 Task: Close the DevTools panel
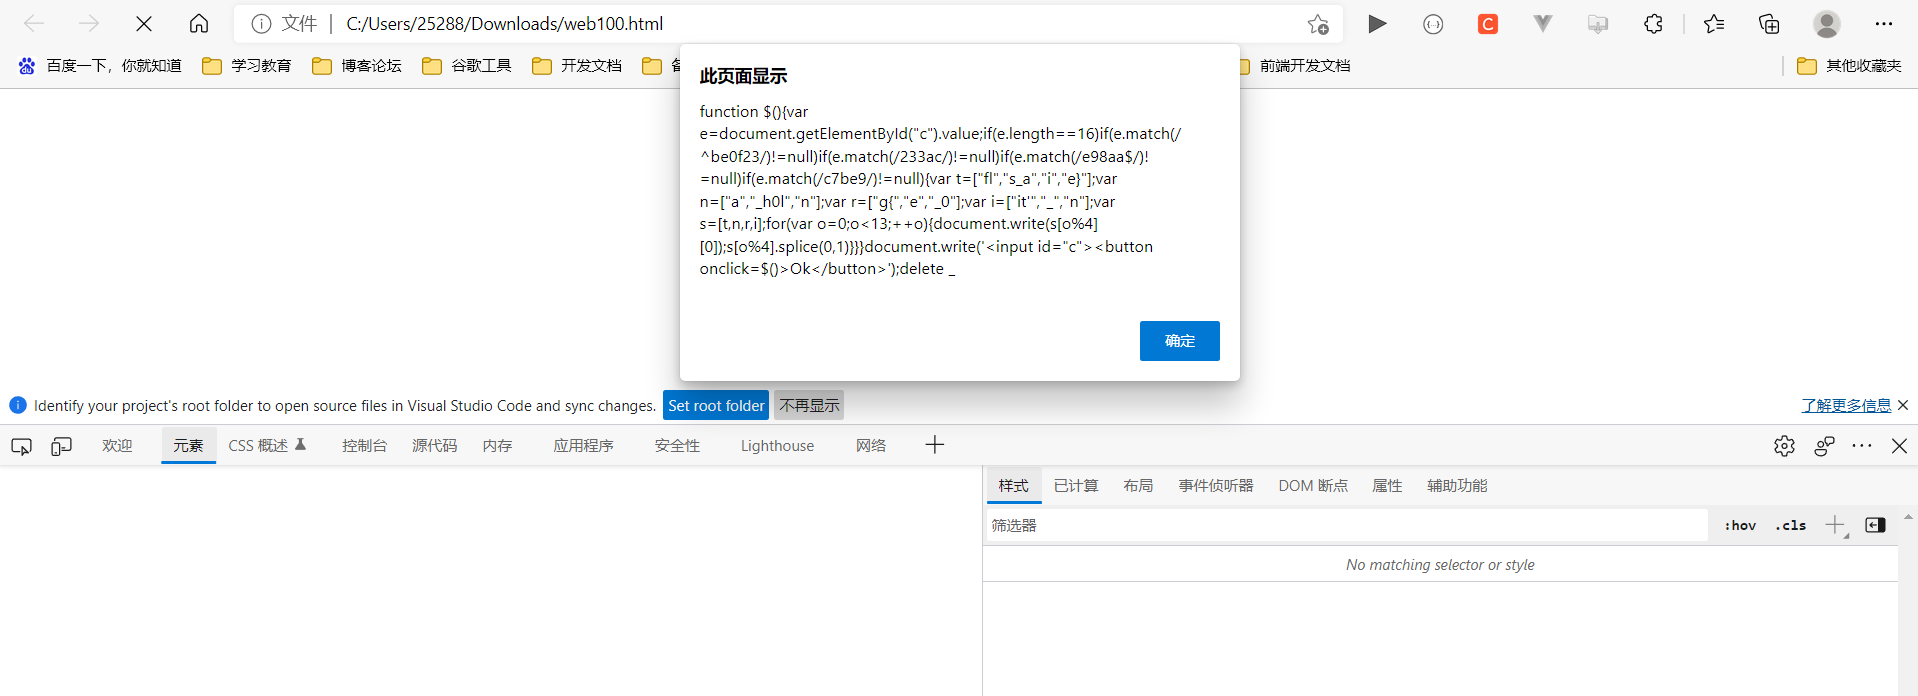pyautogui.click(x=1899, y=446)
